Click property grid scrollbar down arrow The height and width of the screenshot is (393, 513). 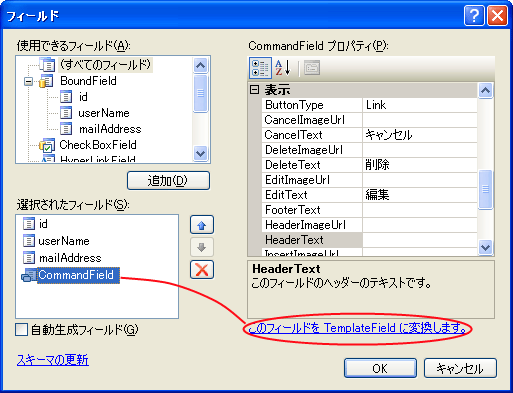point(485,248)
